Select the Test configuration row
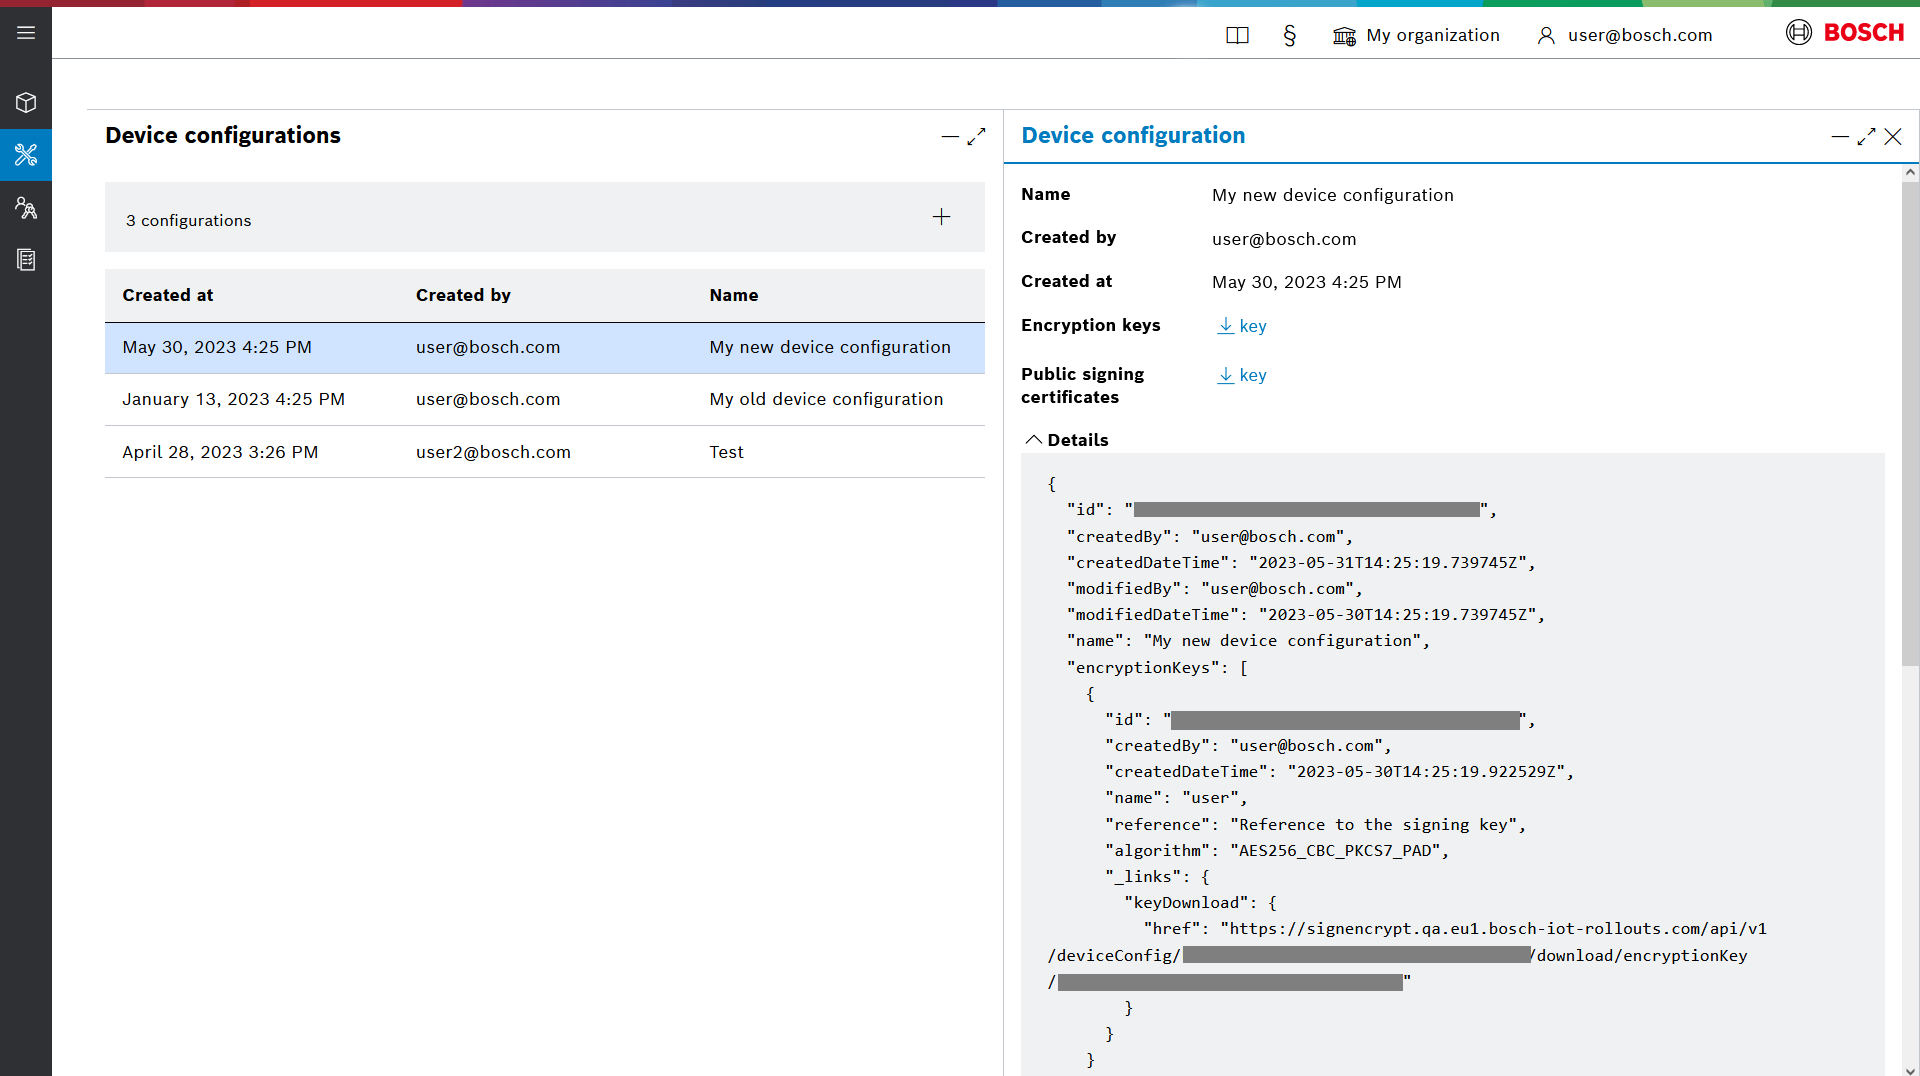This screenshot has width=1920, height=1076. pos(544,452)
